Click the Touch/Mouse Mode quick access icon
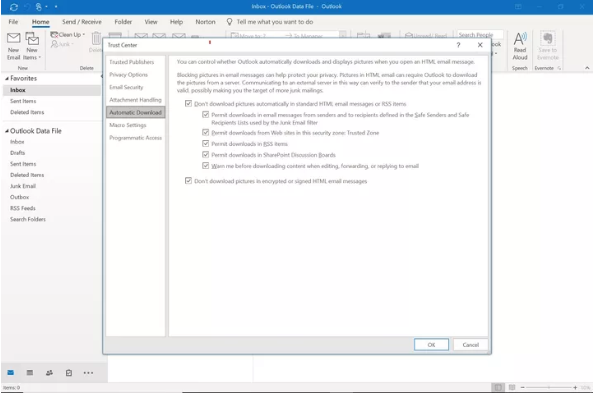Image resolution: width=595 pixels, height=403 pixels. pyautogui.click(x=39, y=7)
